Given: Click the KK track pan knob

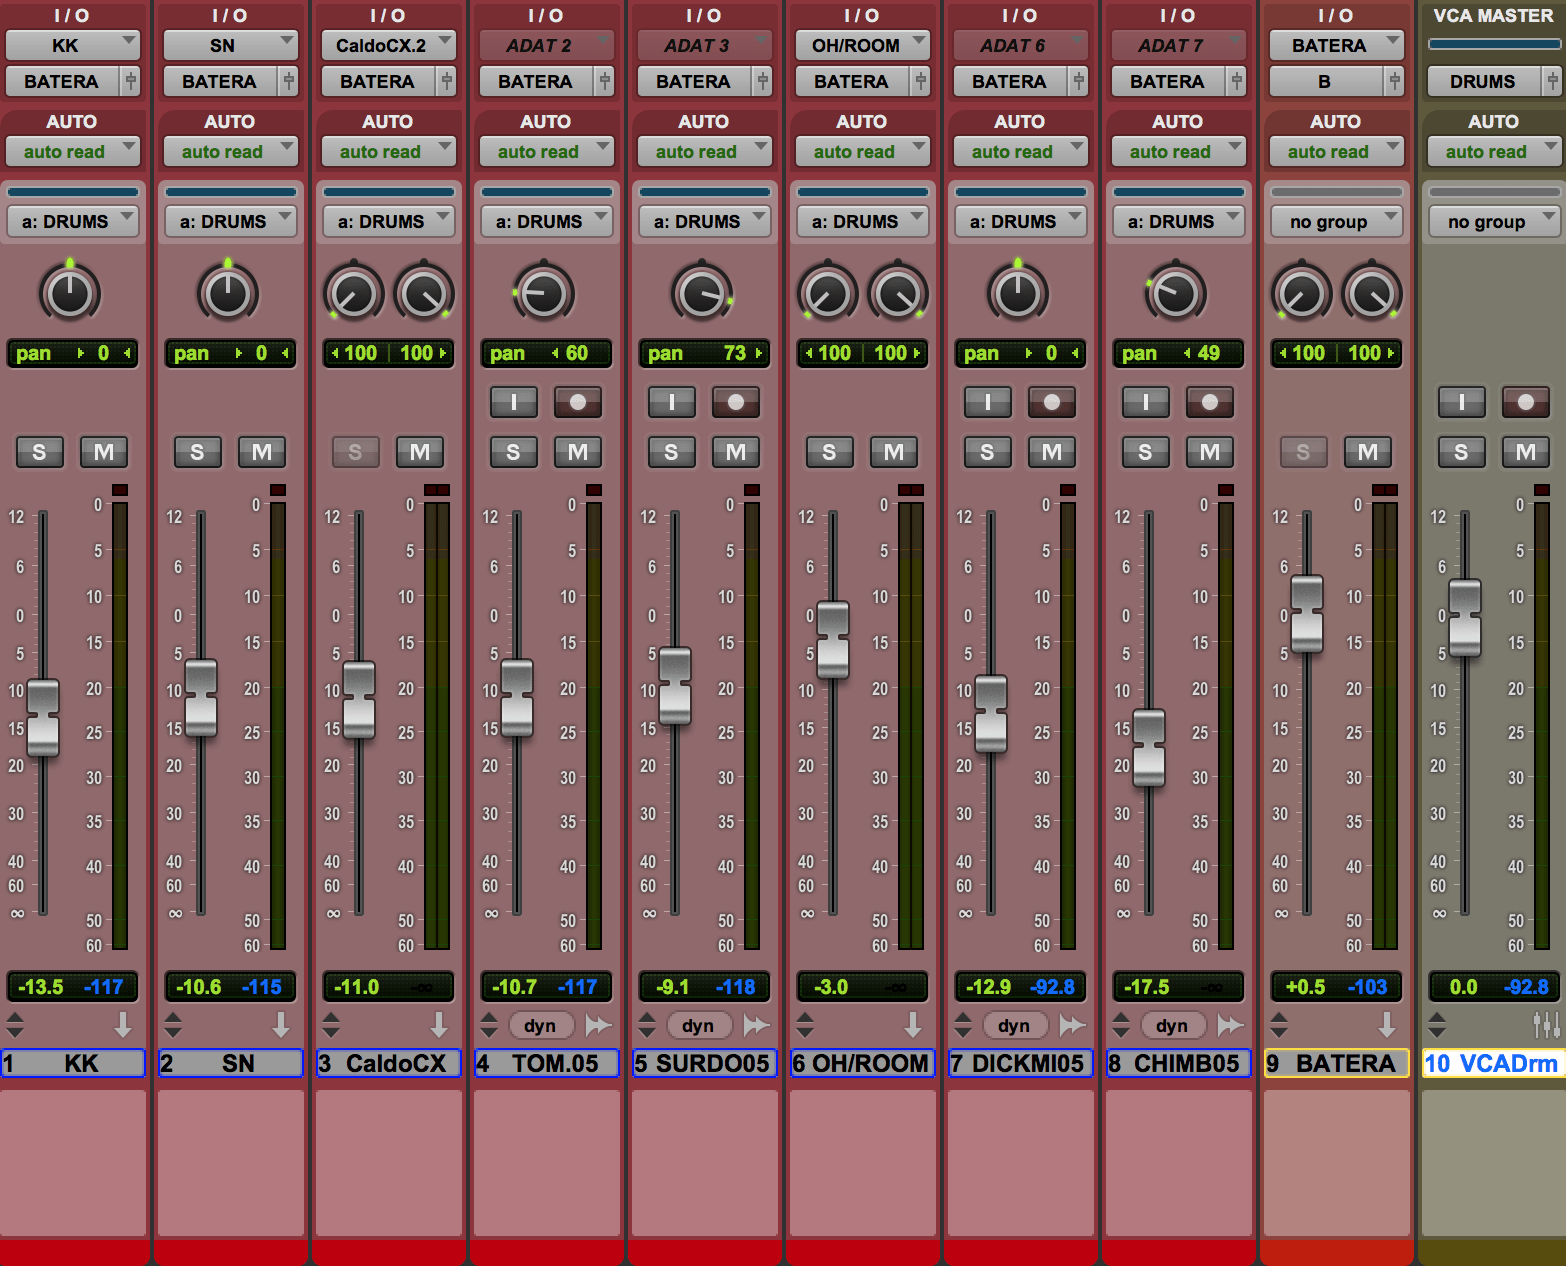Looking at the screenshot, I should click(x=70, y=293).
